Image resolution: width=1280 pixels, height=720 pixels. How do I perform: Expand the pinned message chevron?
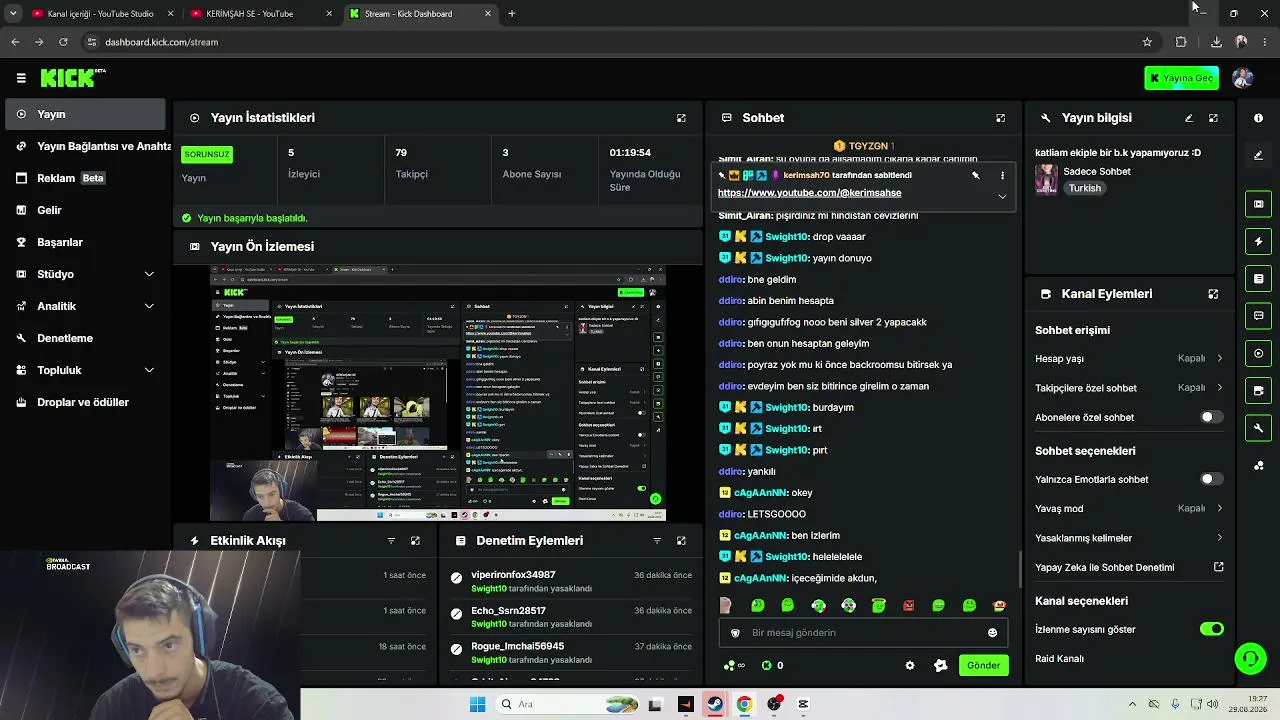pos(1002,196)
